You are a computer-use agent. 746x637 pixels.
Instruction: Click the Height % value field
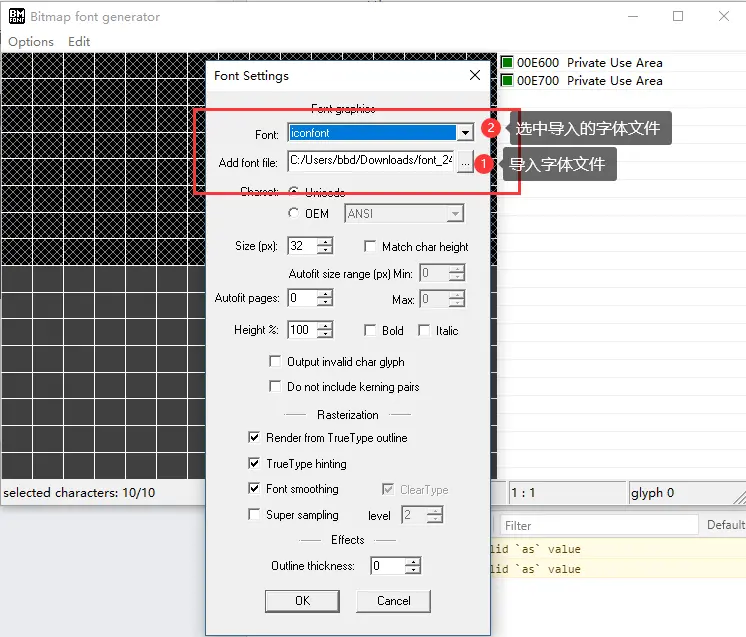click(303, 330)
